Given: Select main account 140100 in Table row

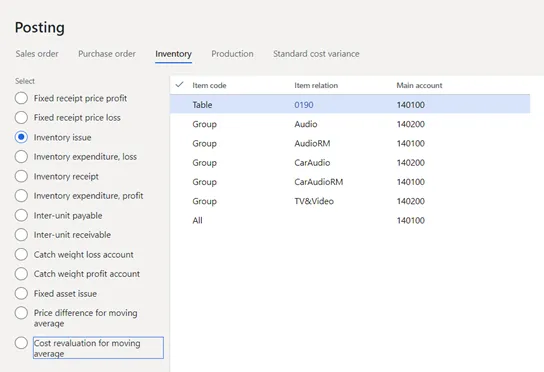Looking at the screenshot, I should [411, 105].
